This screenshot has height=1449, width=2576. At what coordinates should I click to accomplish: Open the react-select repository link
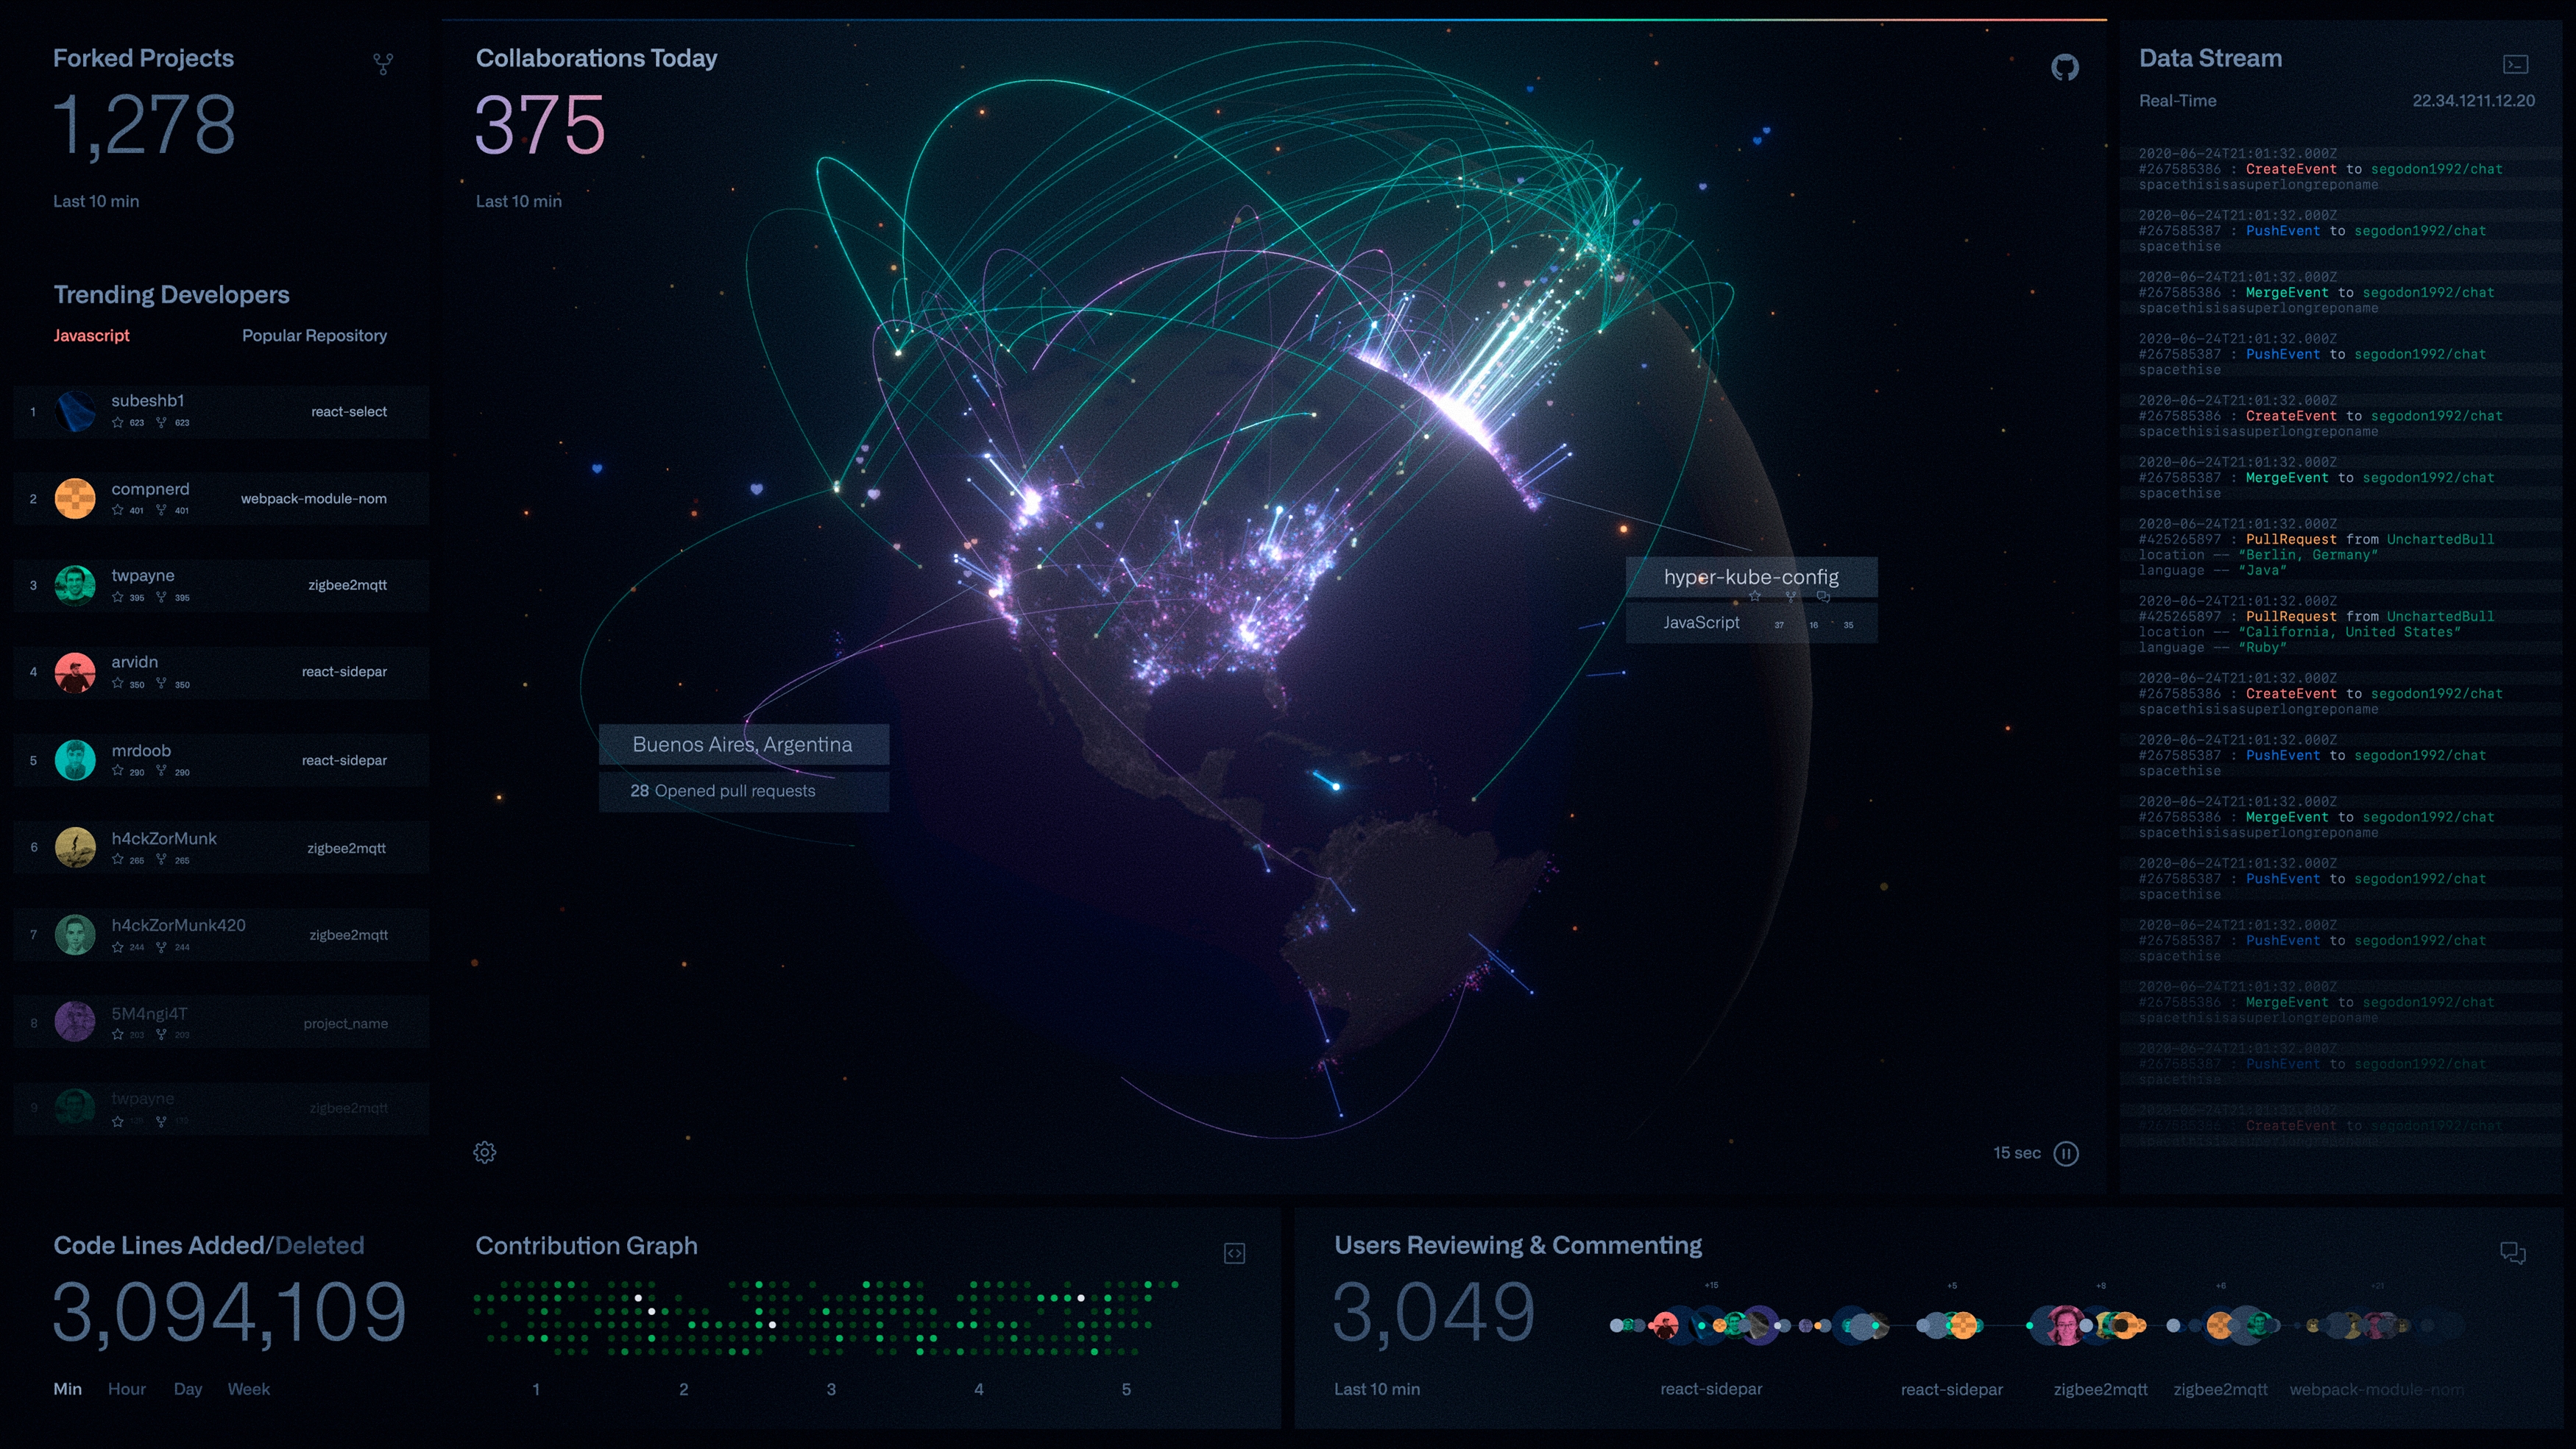pyautogui.click(x=348, y=411)
